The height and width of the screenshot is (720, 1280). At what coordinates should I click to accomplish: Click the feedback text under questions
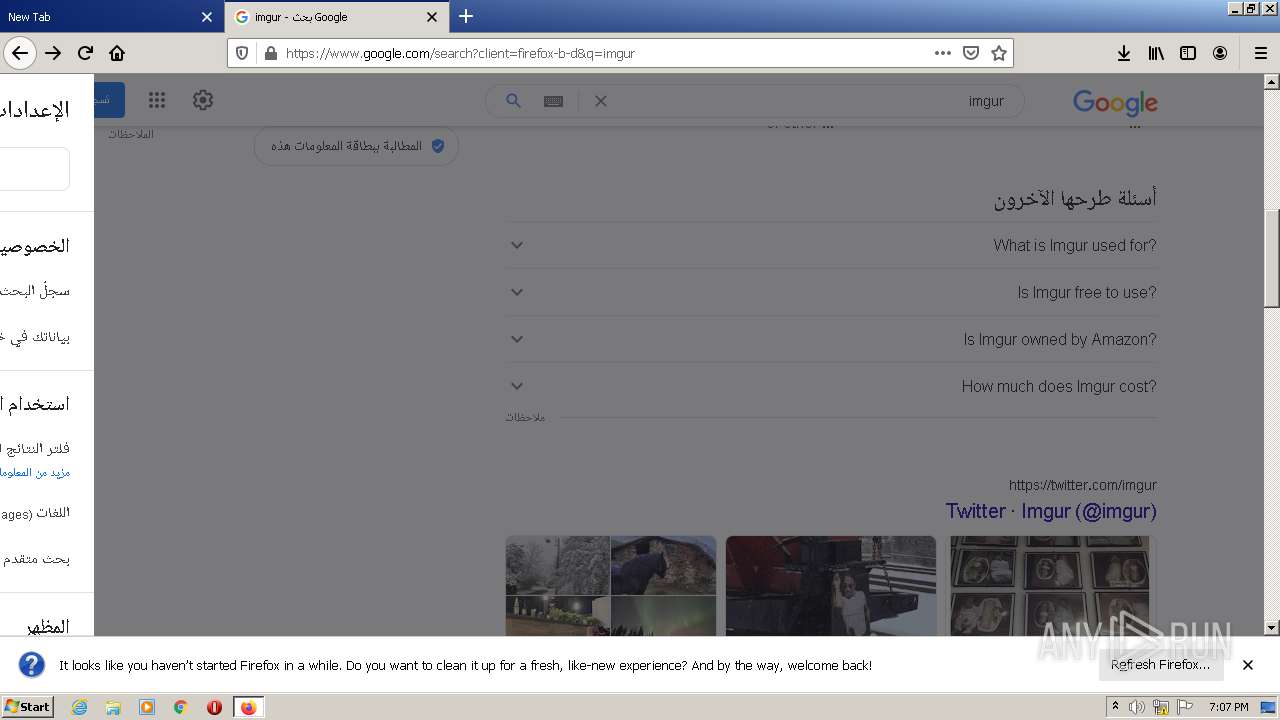pos(525,417)
